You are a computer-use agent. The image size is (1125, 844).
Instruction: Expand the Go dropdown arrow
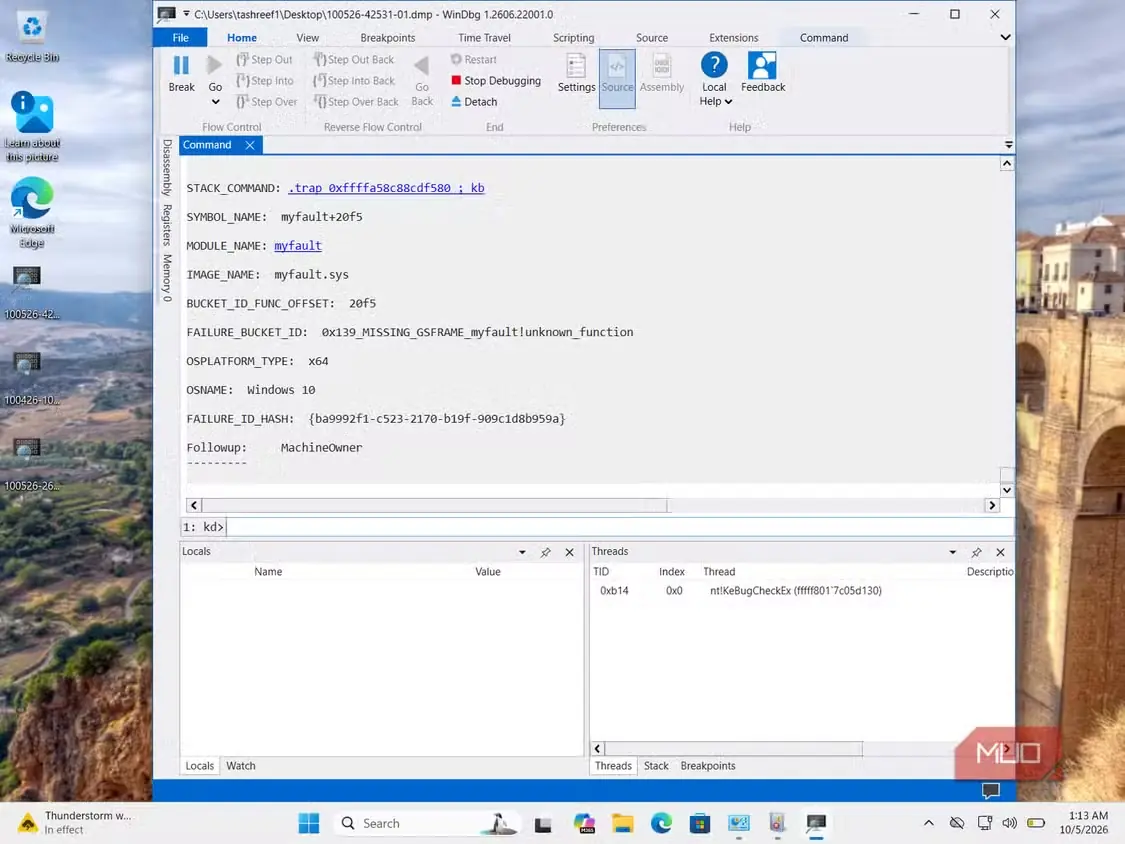point(215,102)
